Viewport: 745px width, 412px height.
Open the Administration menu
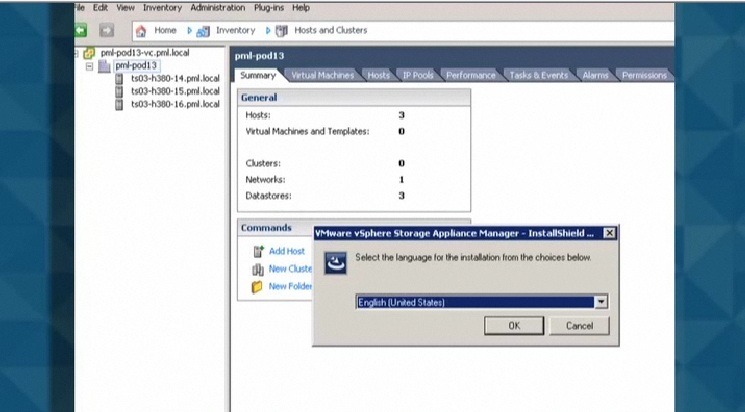click(218, 8)
